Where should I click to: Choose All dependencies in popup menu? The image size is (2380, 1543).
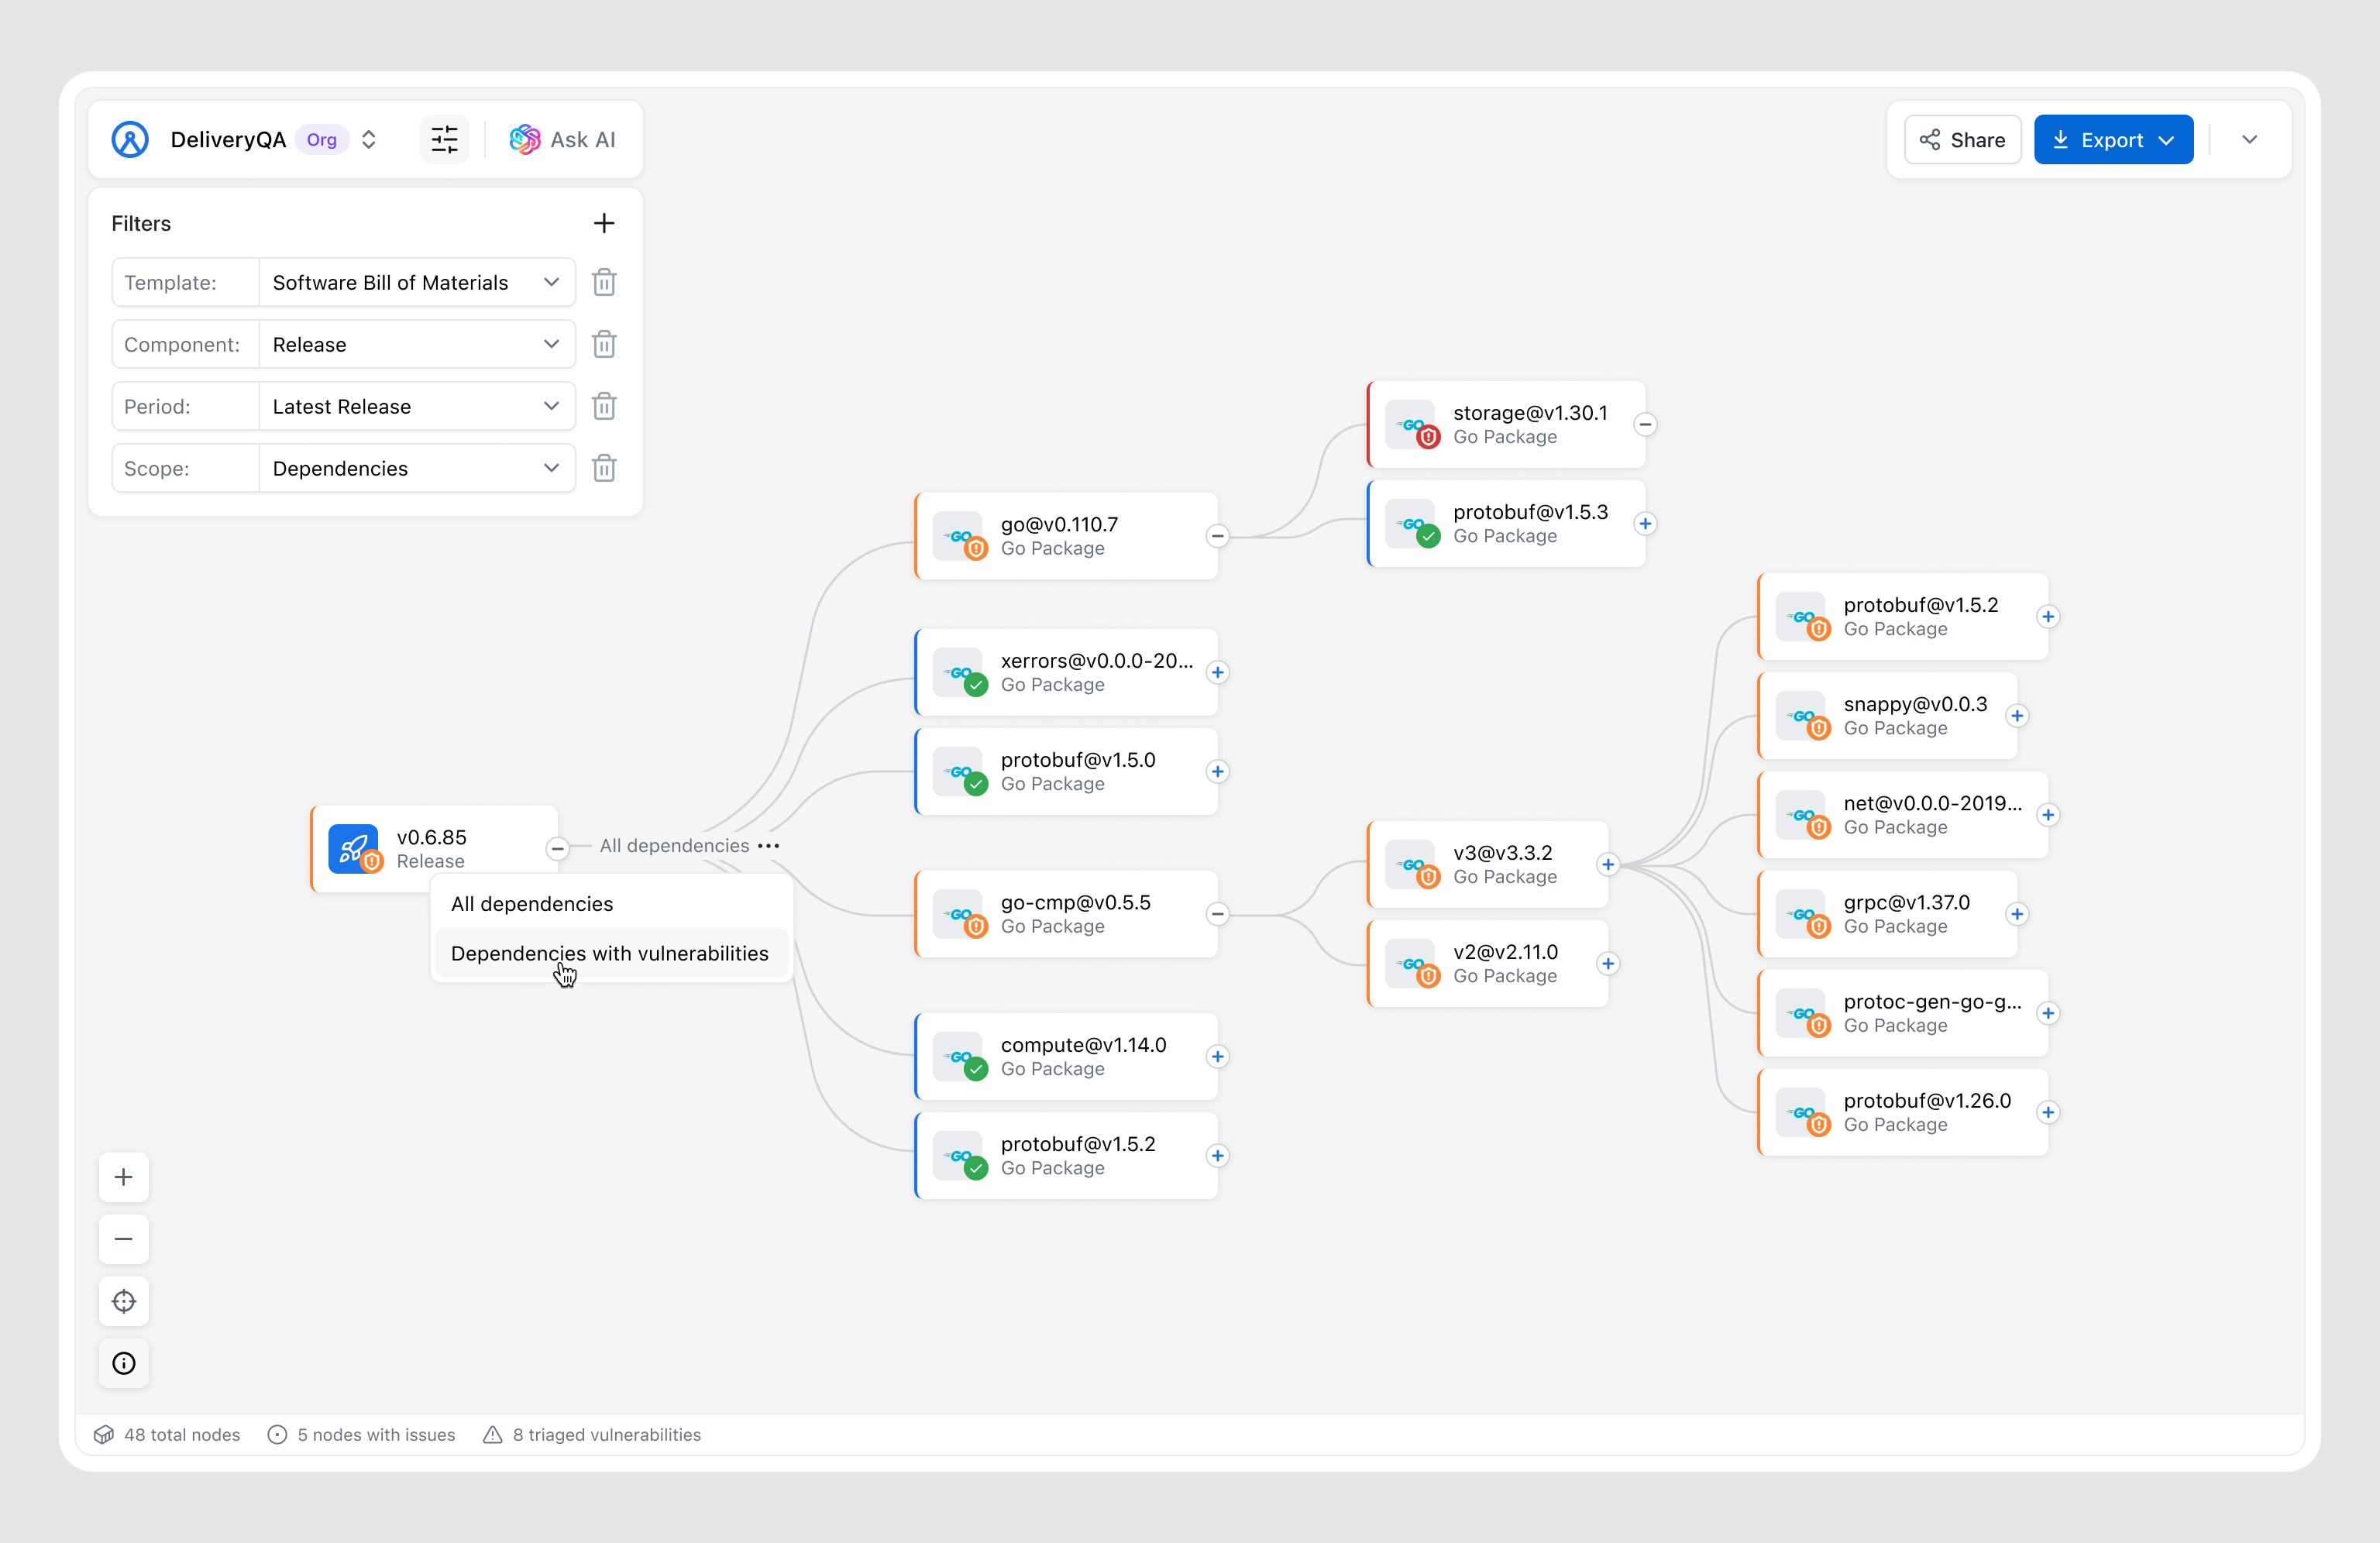(x=532, y=904)
